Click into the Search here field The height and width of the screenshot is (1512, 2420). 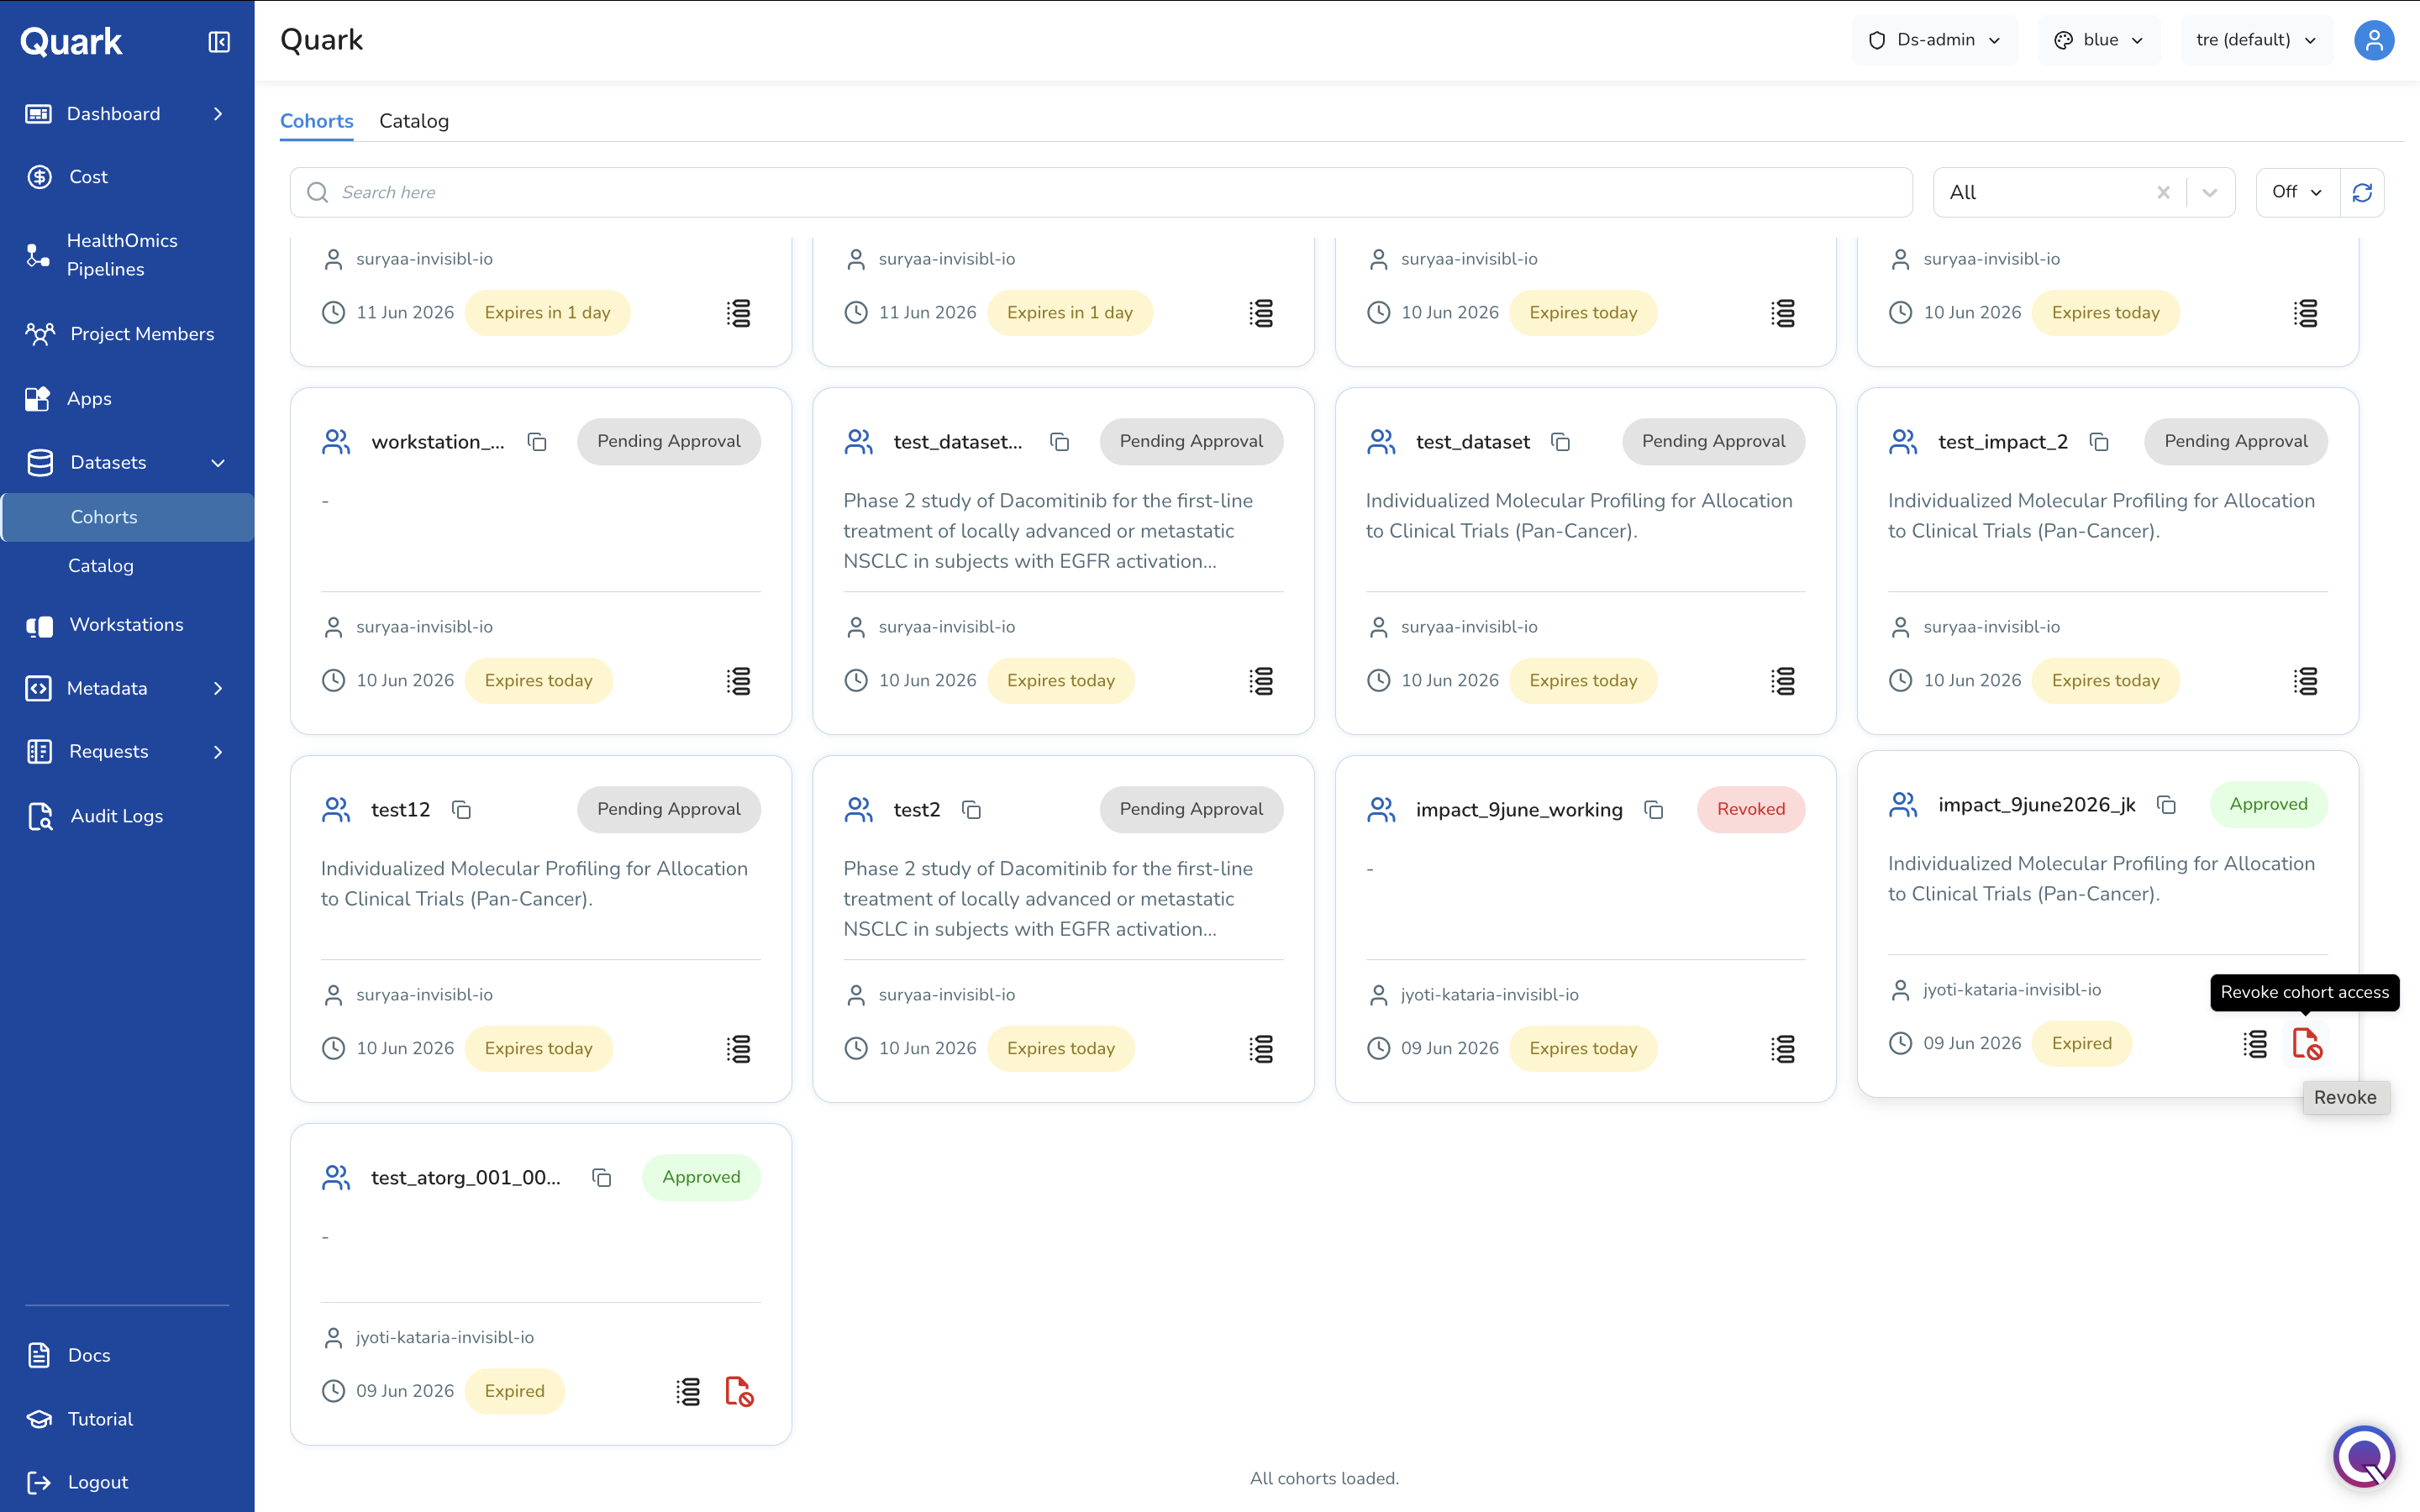click(1101, 192)
